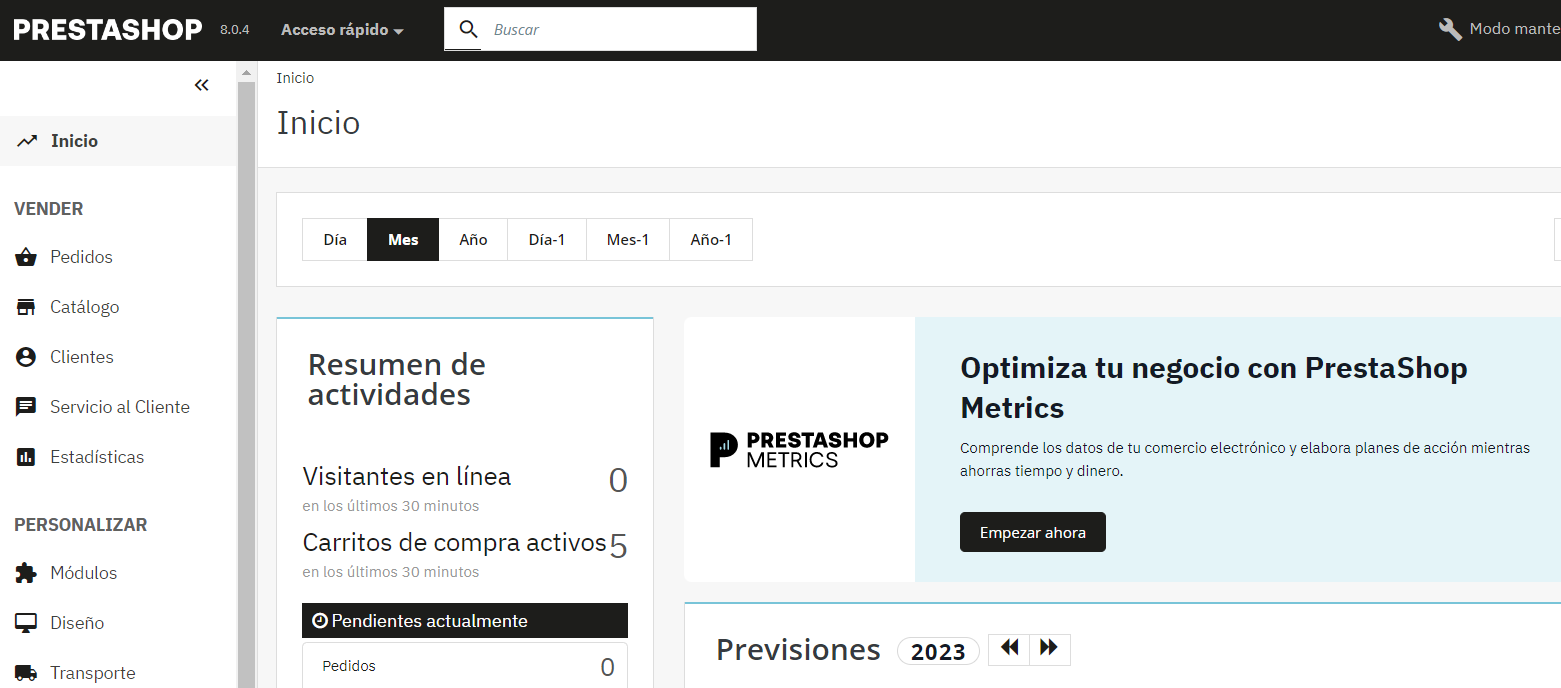Click the PERSONALIZAR section heading
Image resolution: width=1561 pixels, height=688 pixels.
81,525
